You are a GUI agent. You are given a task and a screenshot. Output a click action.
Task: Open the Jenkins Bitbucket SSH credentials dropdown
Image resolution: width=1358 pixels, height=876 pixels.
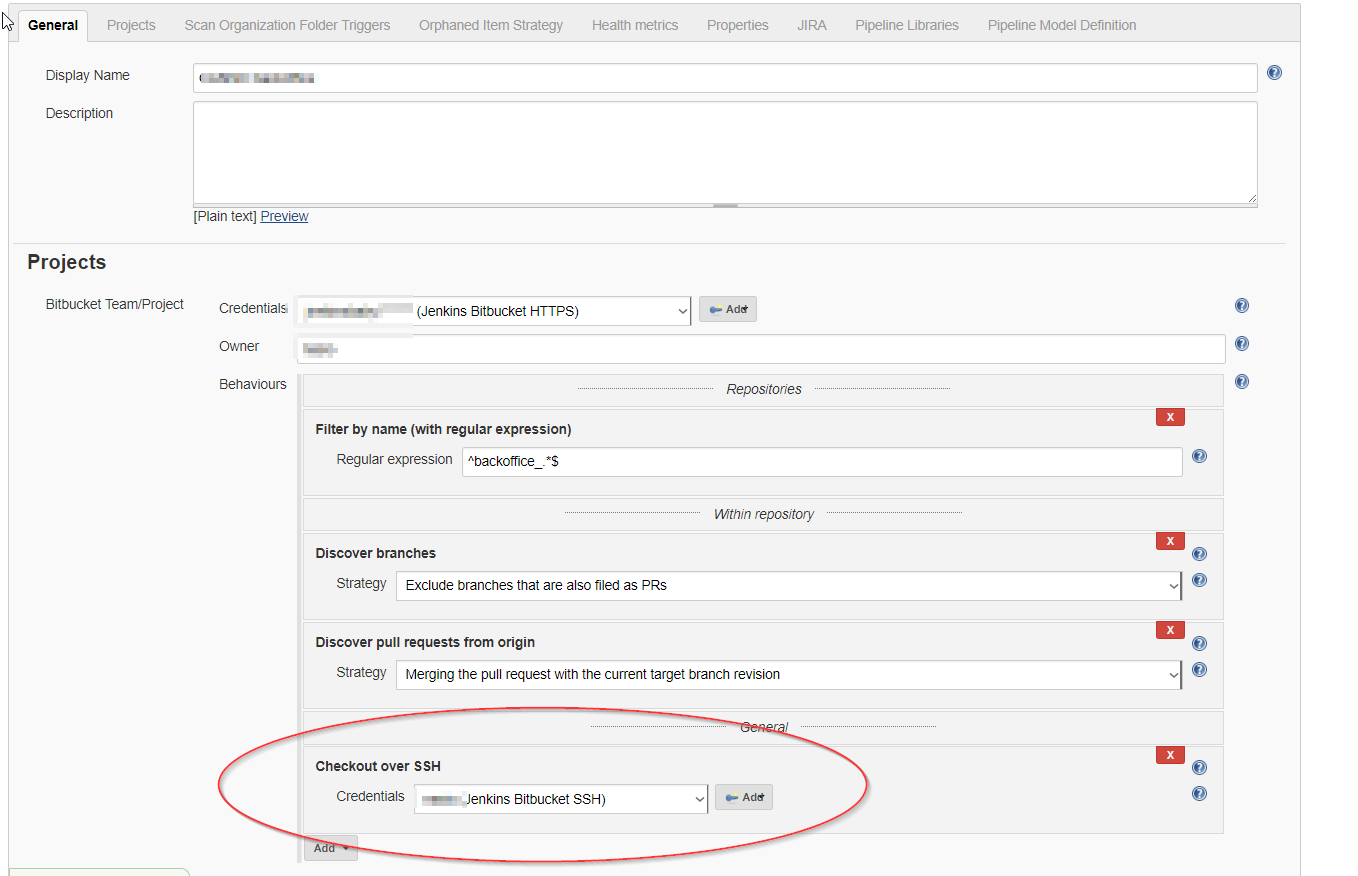coord(561,799)
